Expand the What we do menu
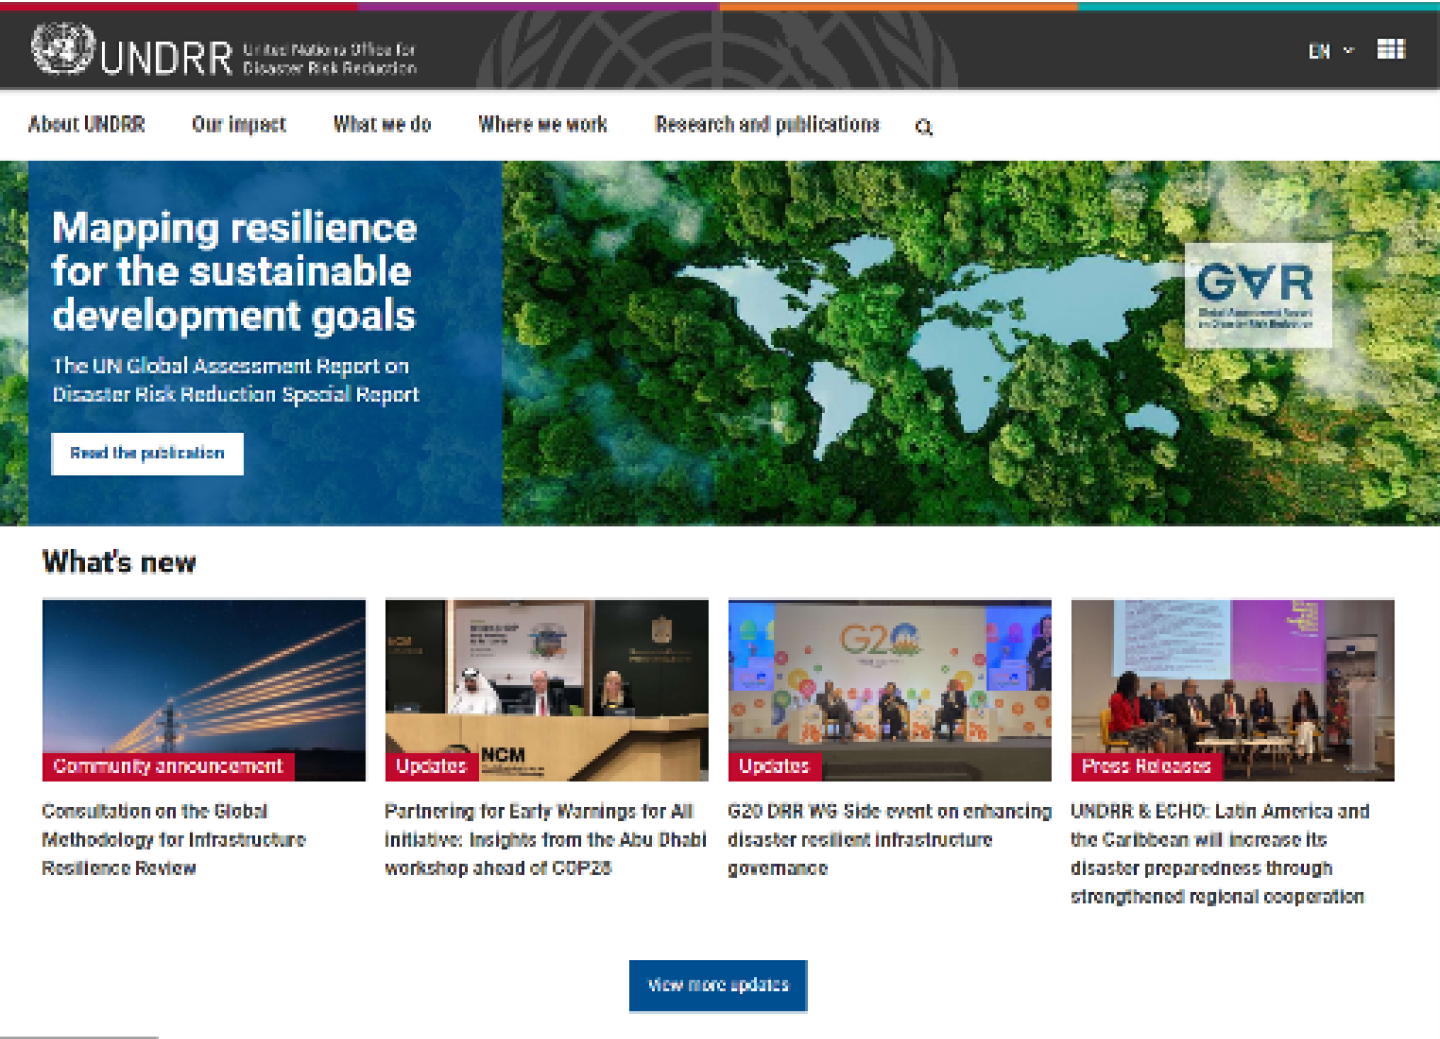Image resolution: width=1440 pixels, height=1039 pixels. [x=381, y=125]
